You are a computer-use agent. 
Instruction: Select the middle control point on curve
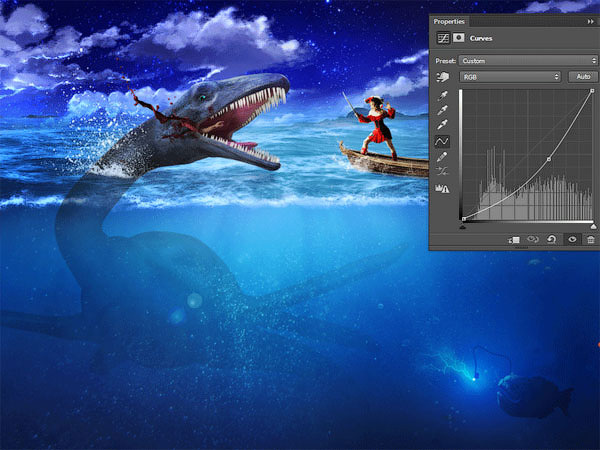549,159
